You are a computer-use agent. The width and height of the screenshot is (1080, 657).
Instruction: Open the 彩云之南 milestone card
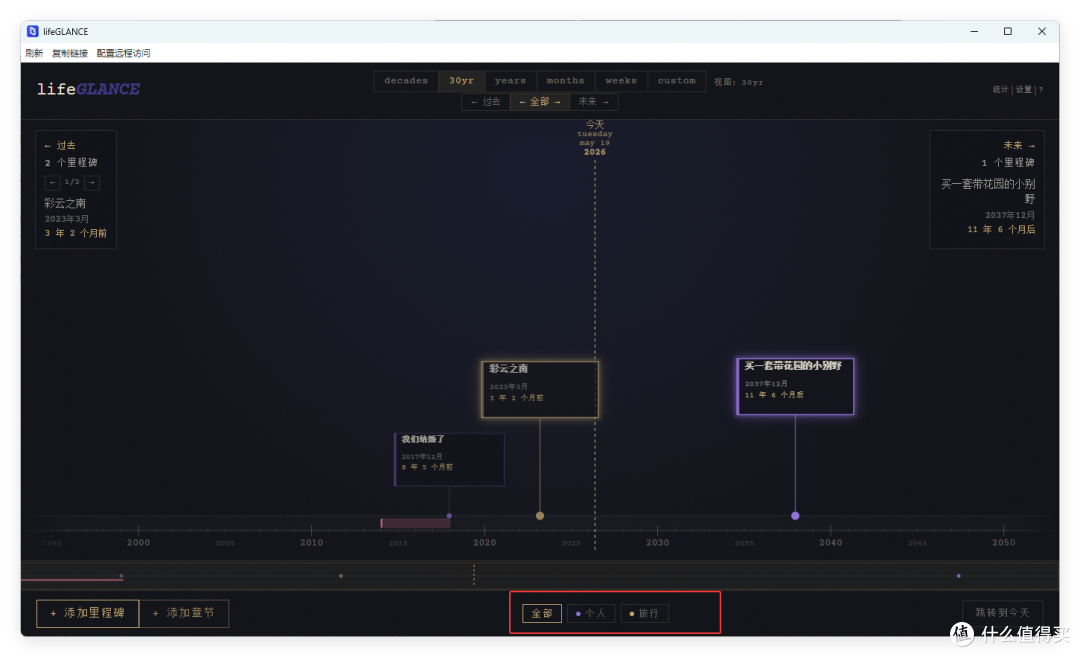540,389
